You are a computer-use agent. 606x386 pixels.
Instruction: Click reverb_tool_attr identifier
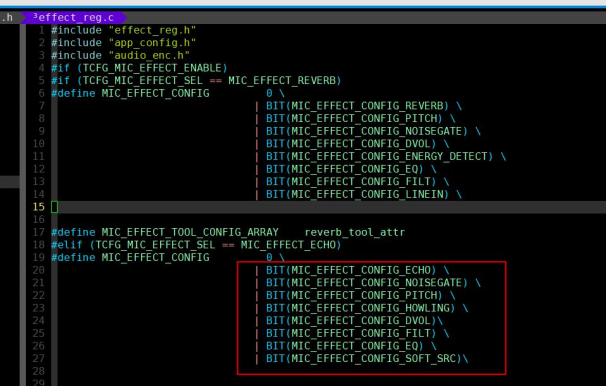[355, 232]
